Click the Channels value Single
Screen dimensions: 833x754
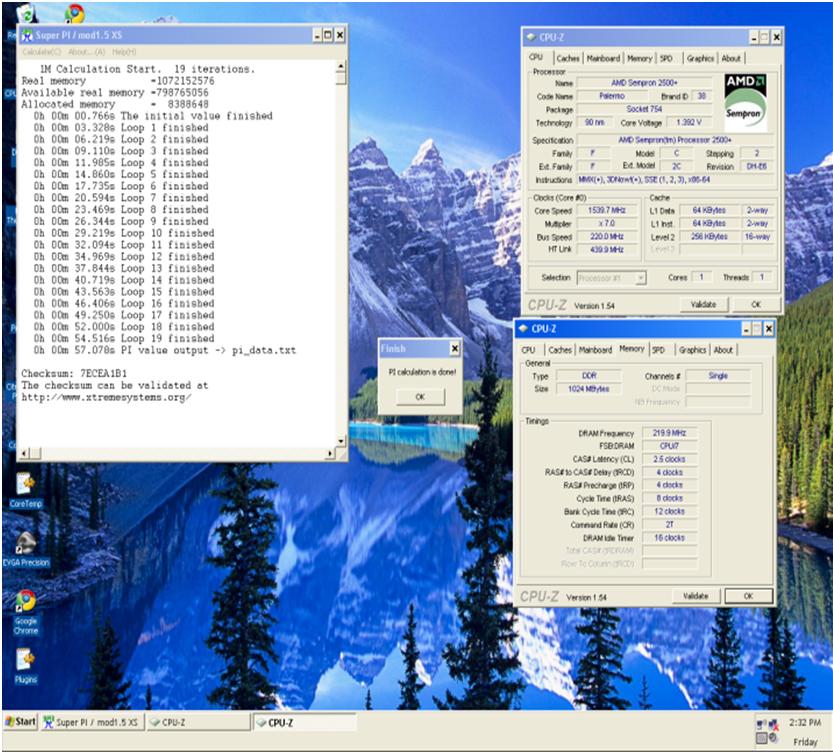tap(718, 376)
